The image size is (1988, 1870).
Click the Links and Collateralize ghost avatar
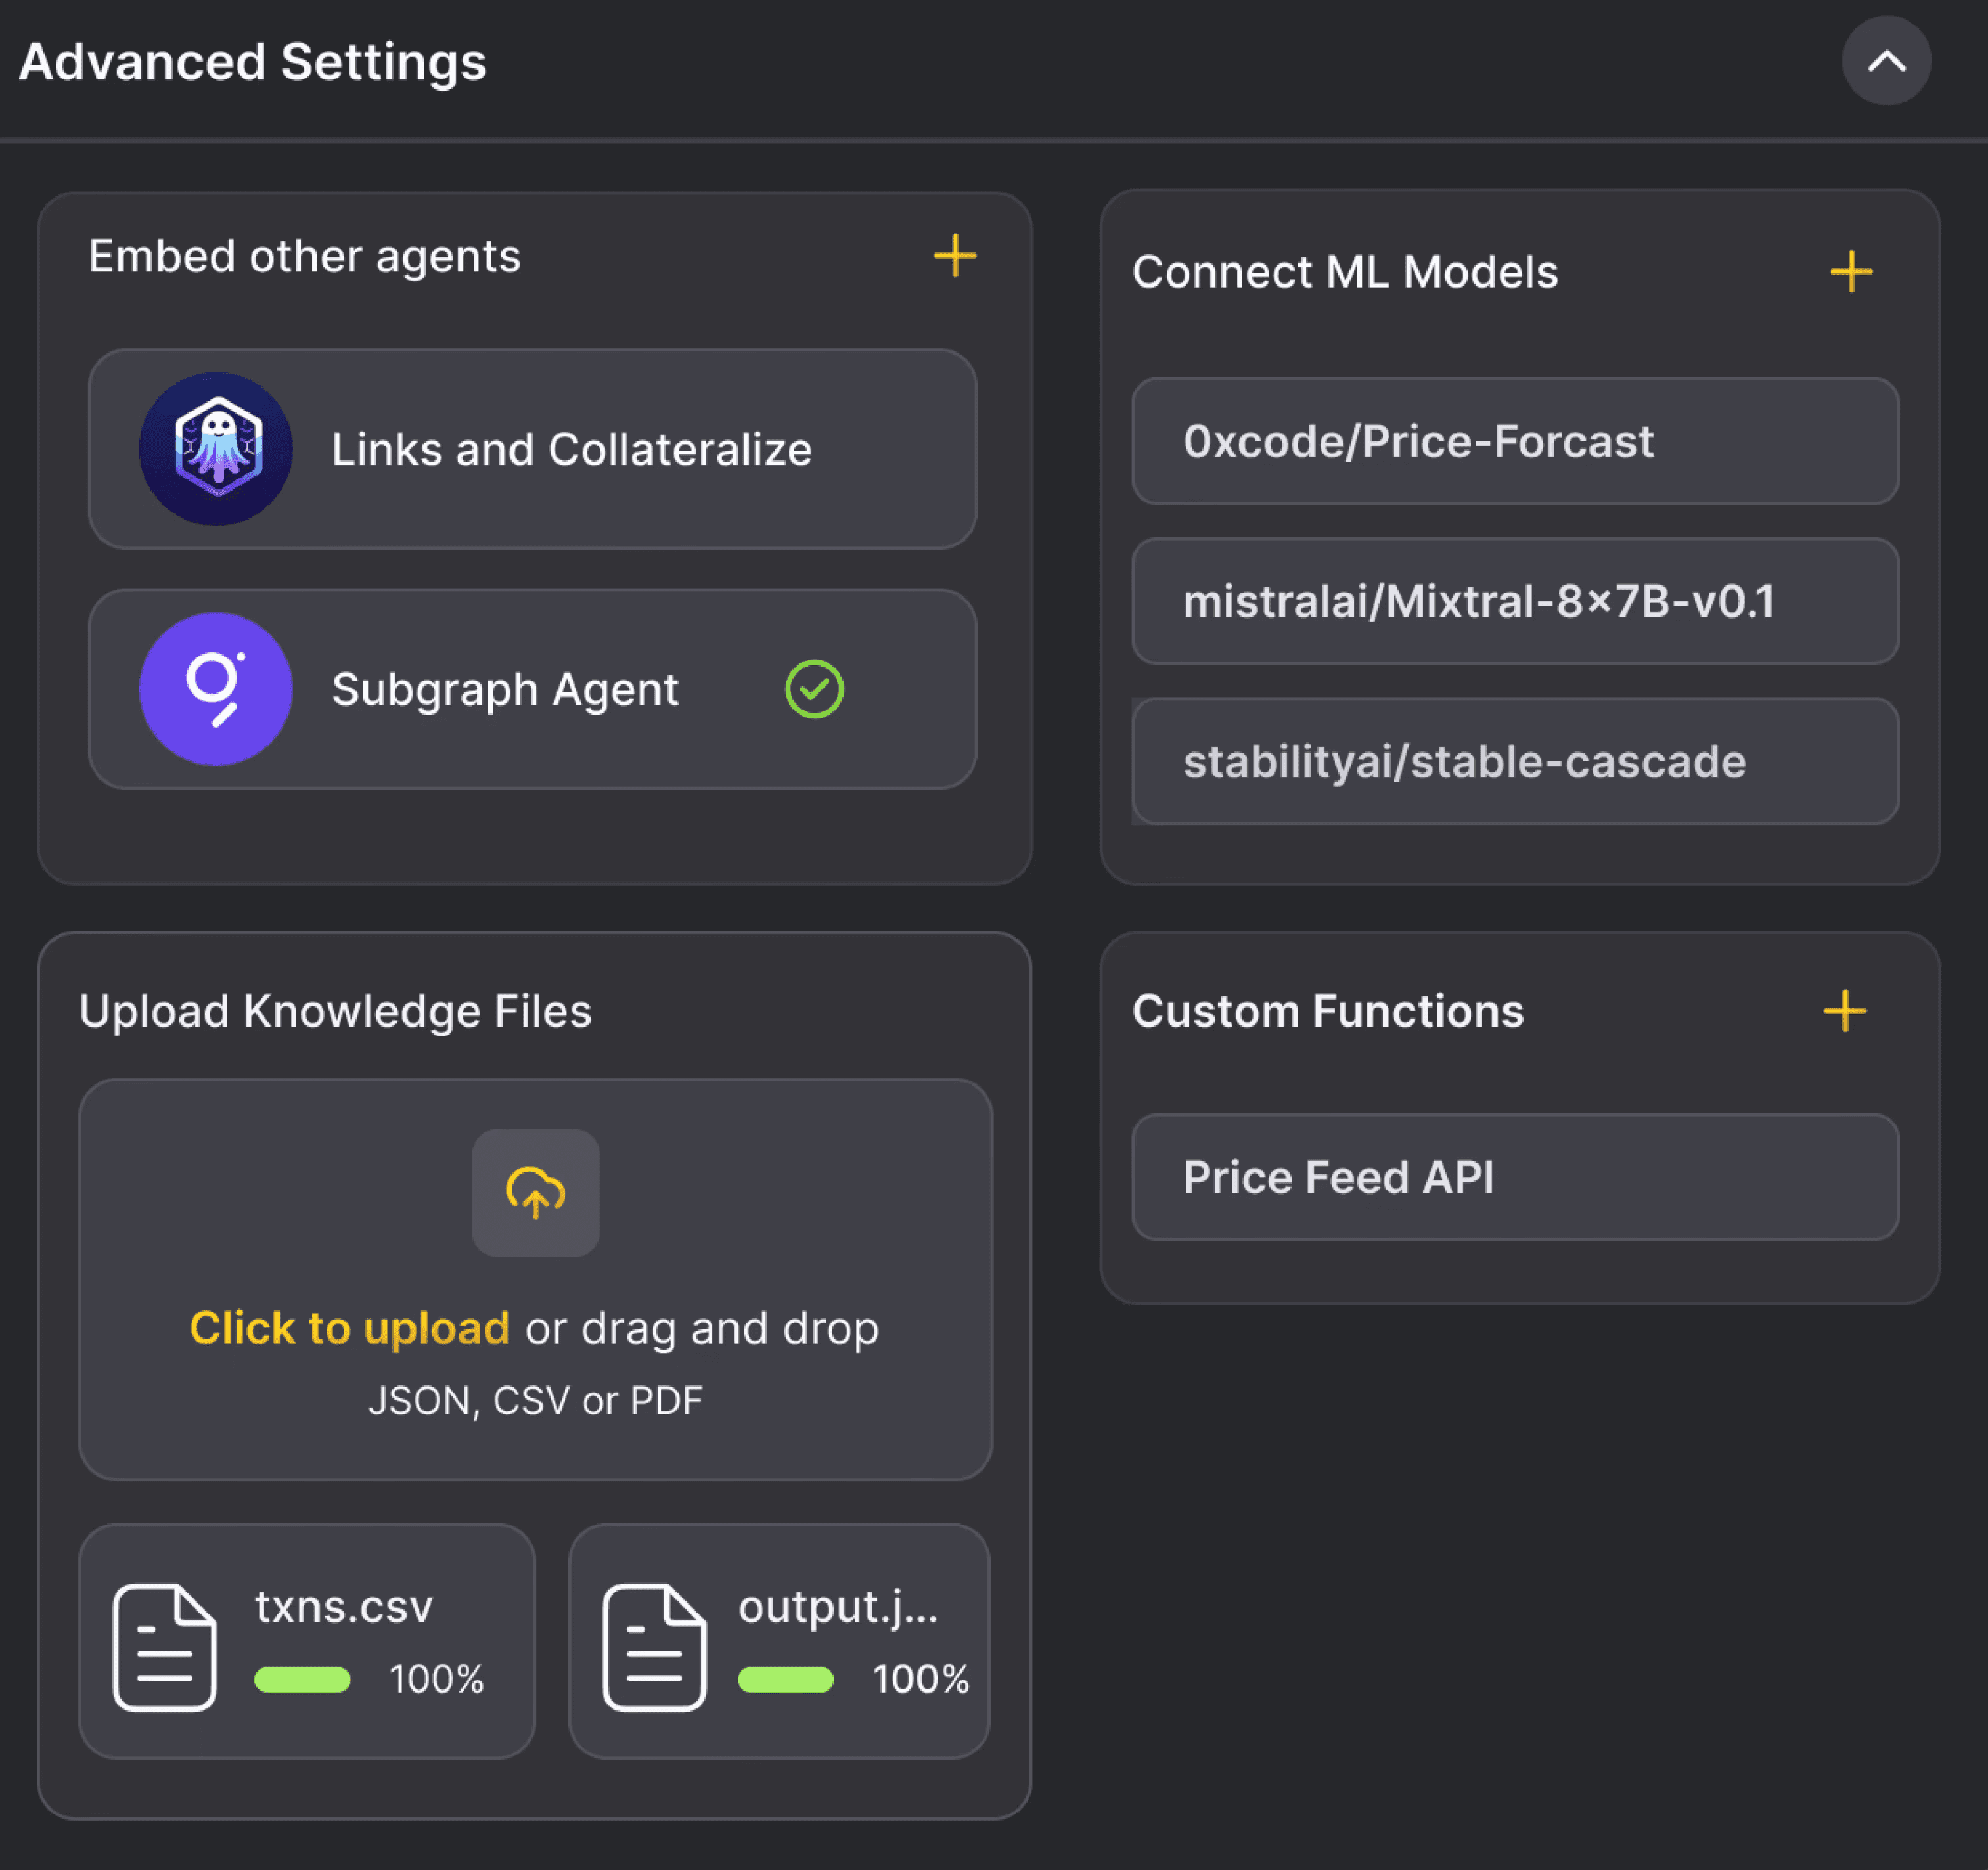(x=216, y=449)
